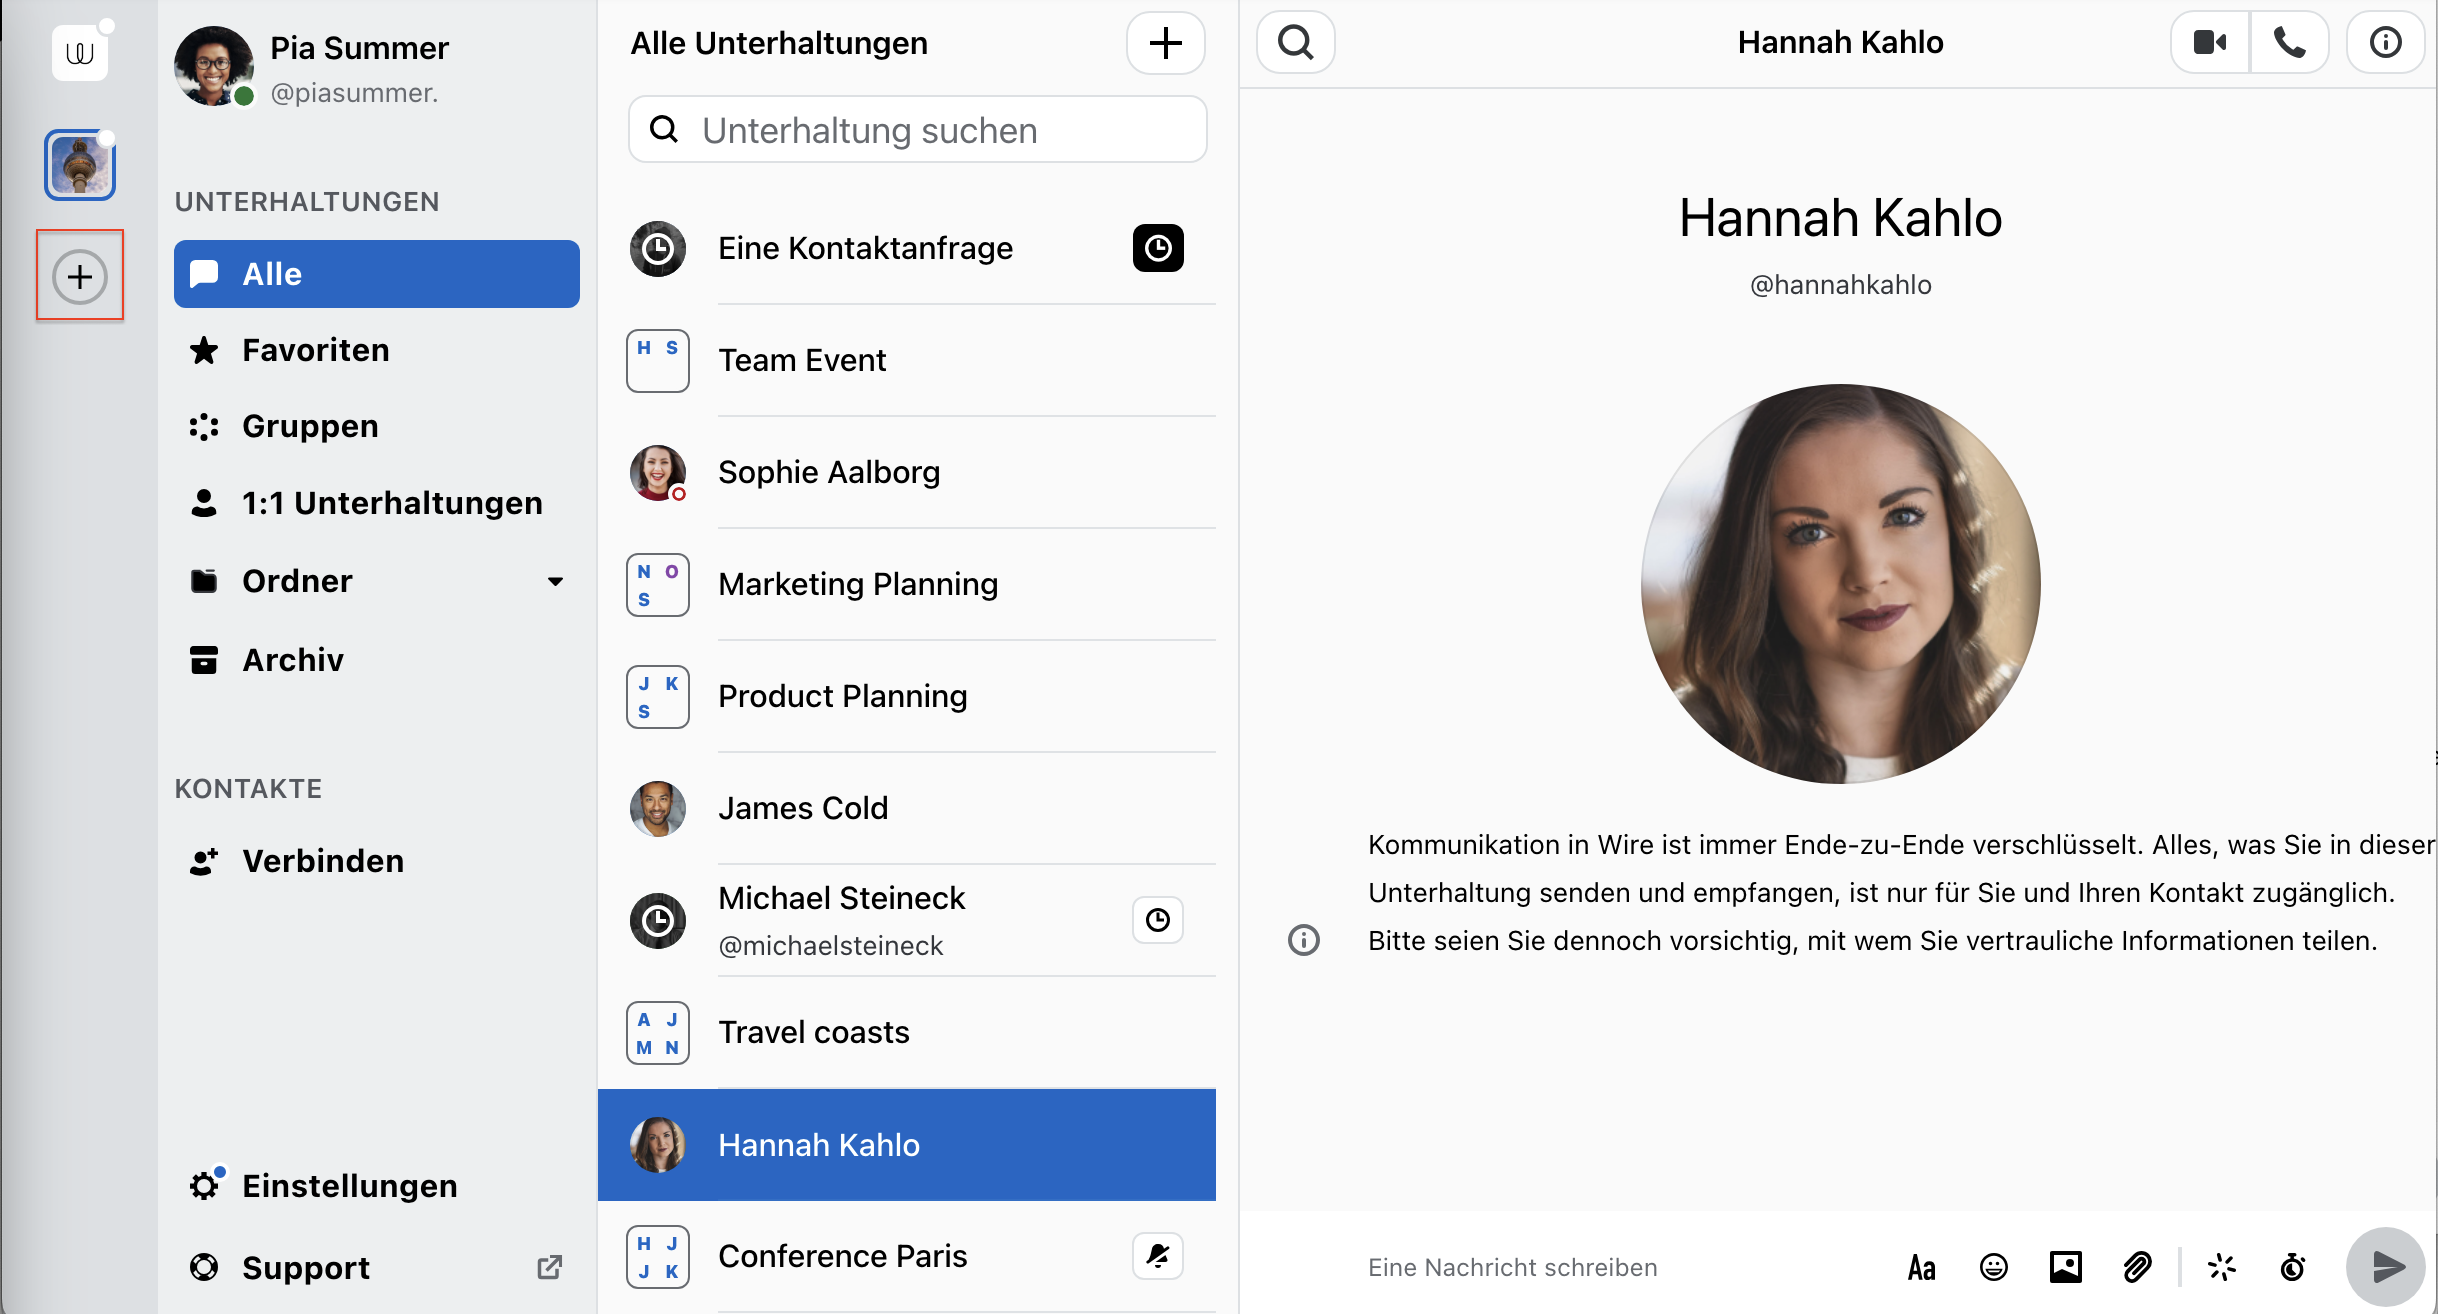Search within the conversation using magnifier
This screenshot has width=2438, height=1314.
pos(1296,42)
